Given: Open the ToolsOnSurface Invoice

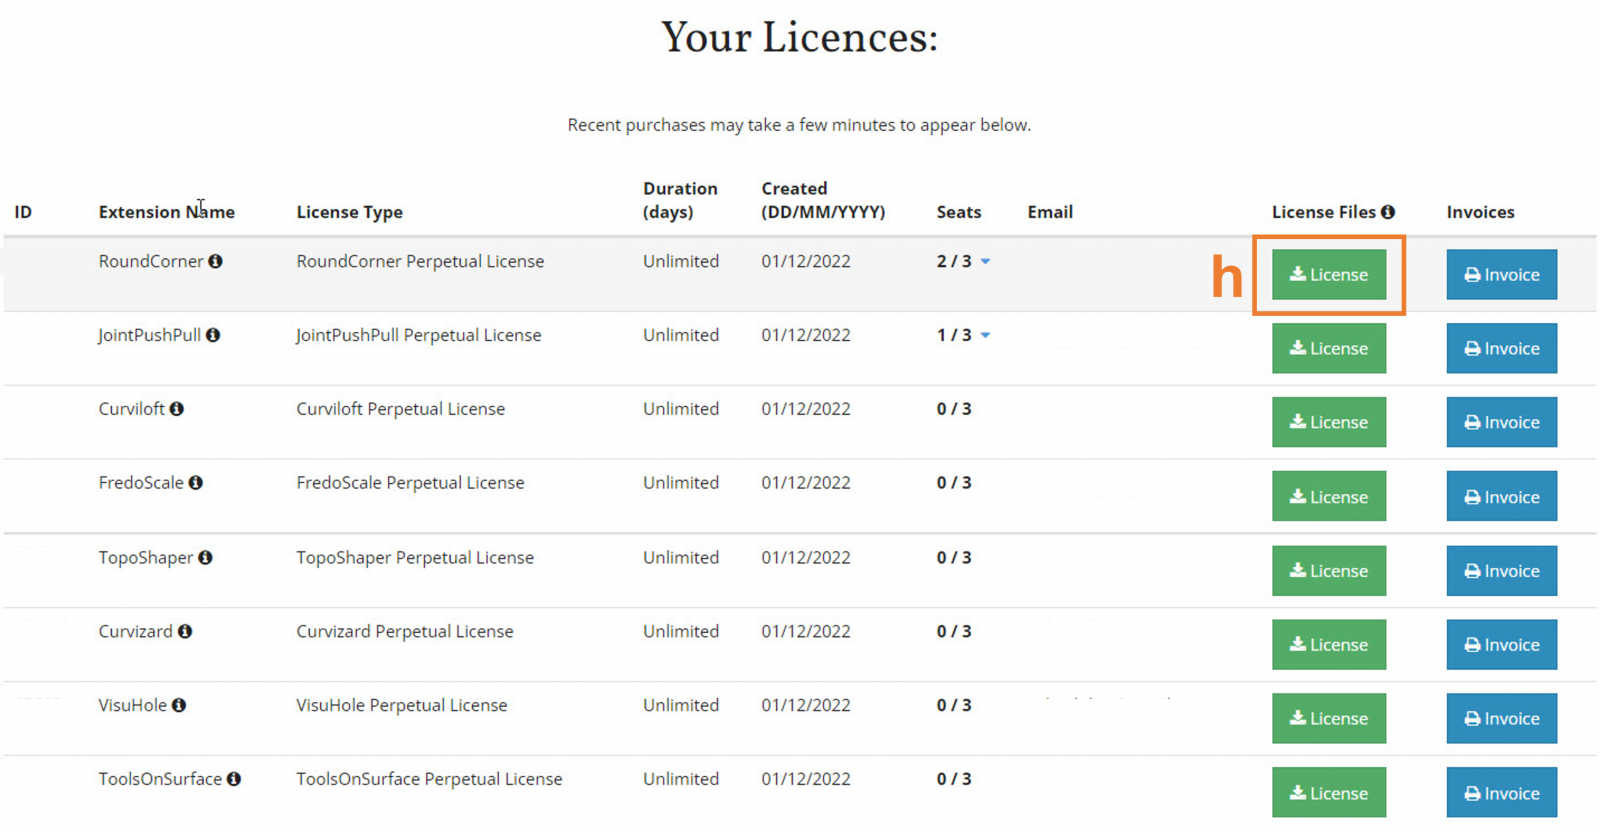Looking at the screenshot, I should point(1501,792).
